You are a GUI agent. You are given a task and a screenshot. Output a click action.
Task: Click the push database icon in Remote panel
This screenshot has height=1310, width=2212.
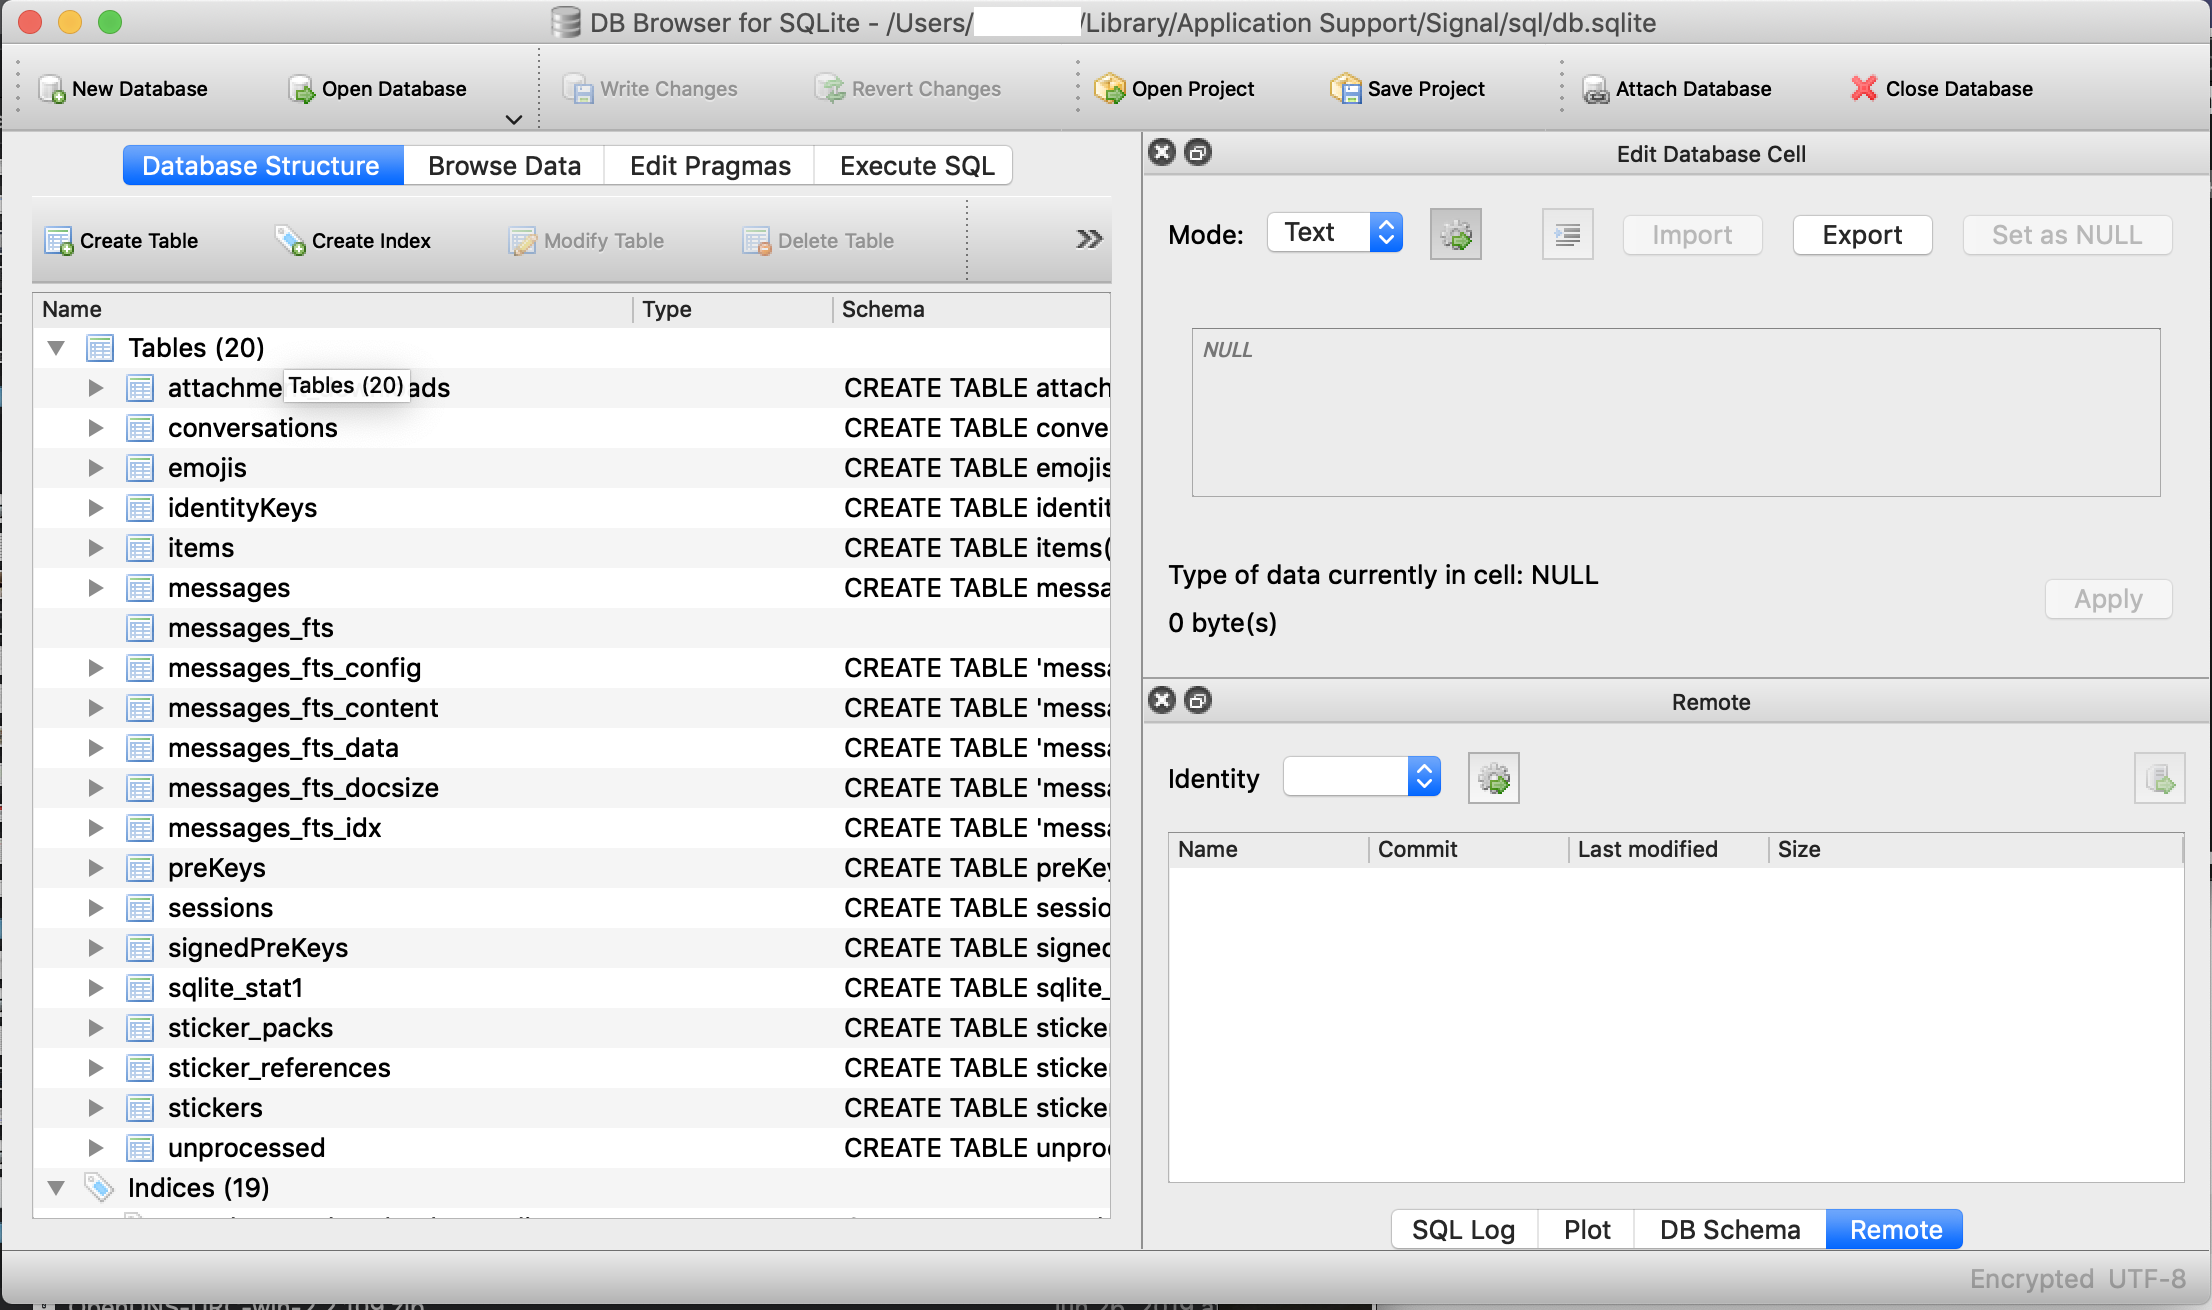2159,778
